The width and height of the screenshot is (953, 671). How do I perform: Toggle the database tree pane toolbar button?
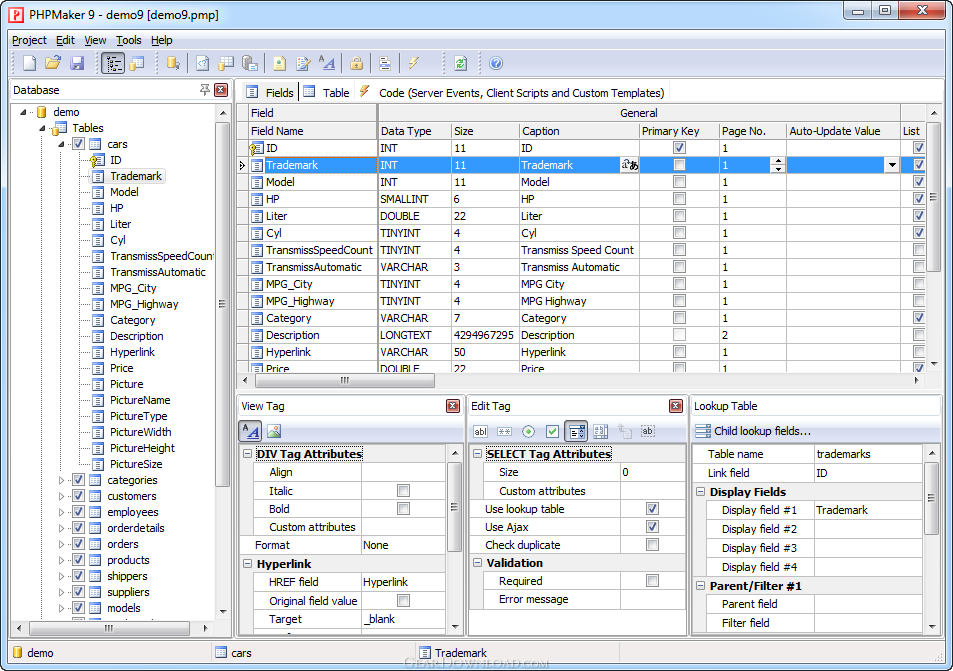click(x=113, y=63)
